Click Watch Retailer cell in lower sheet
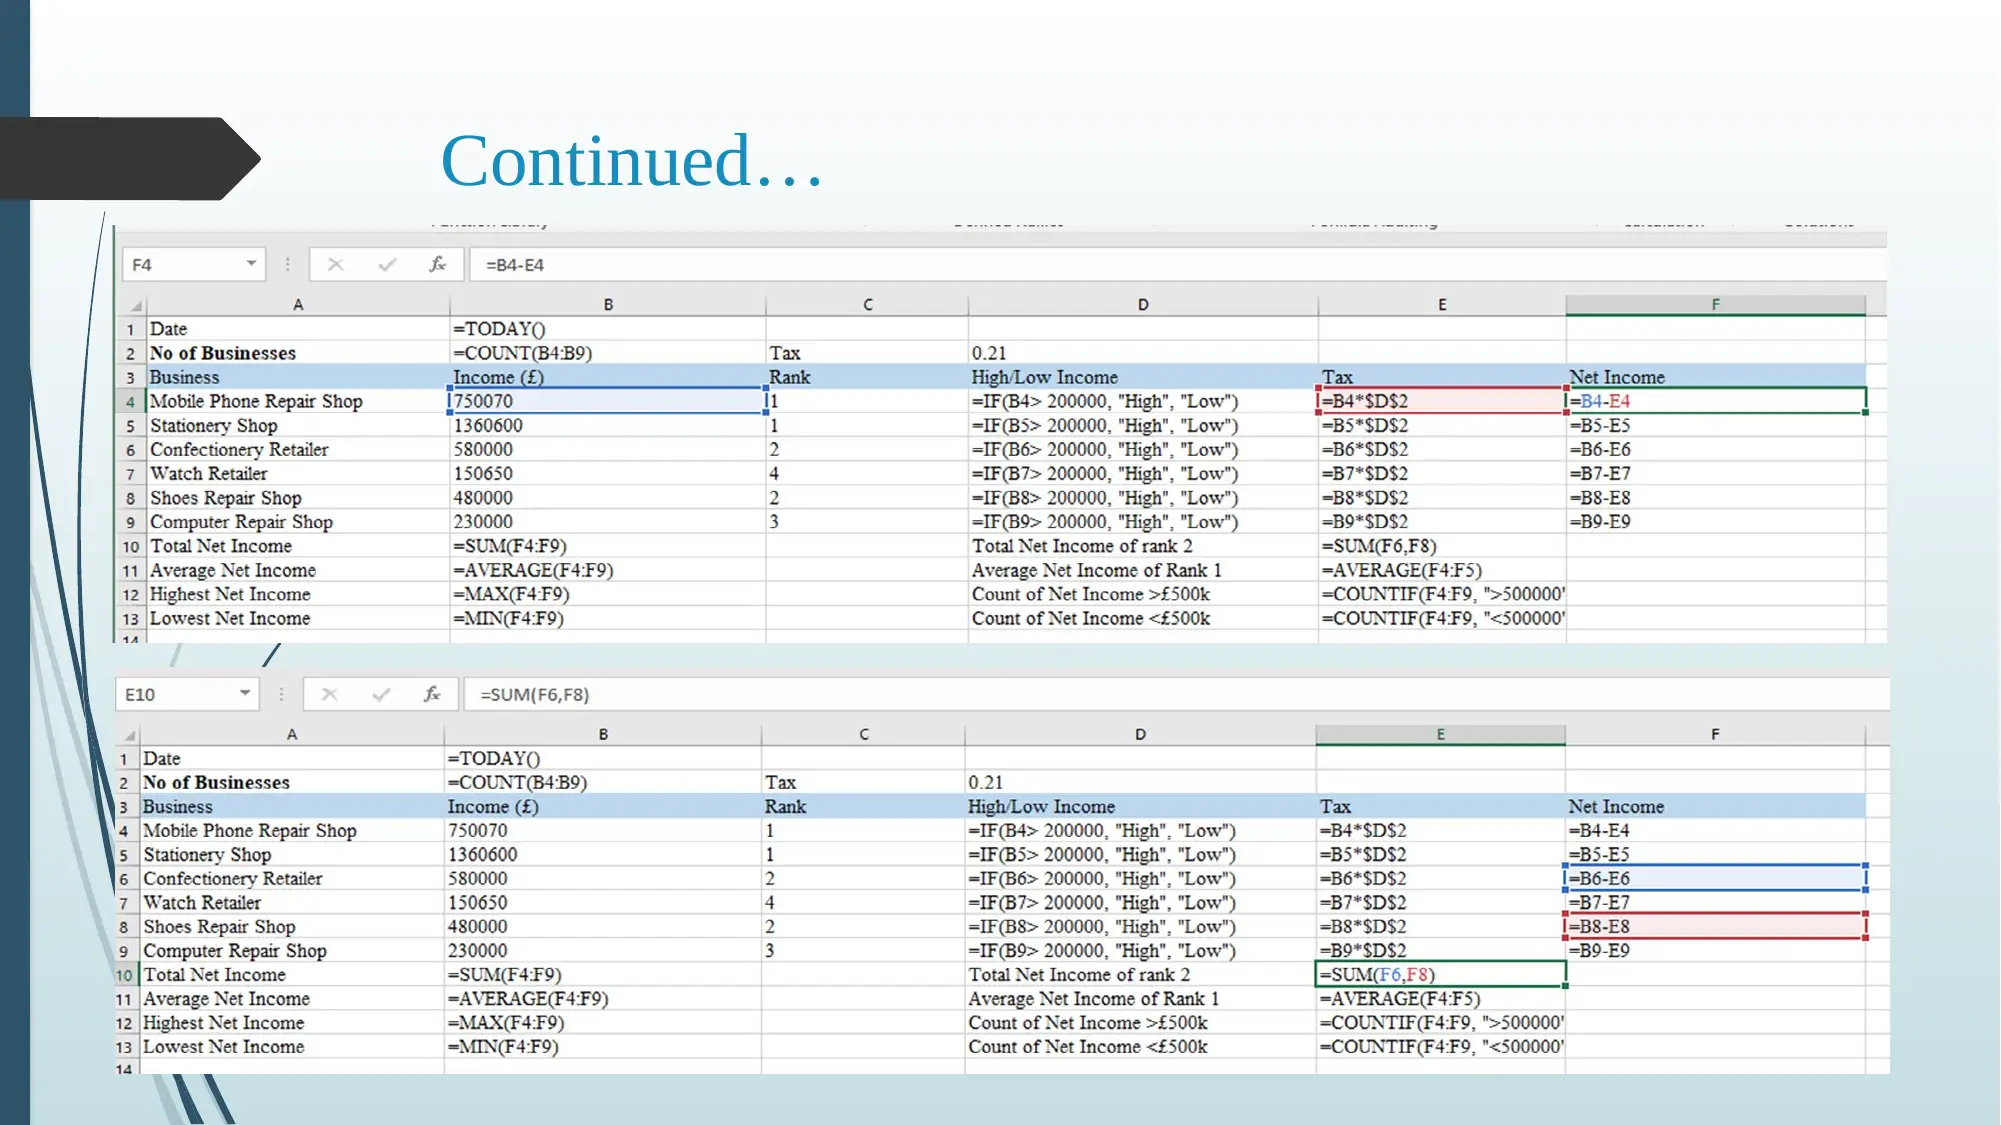Screen dimensions: 2001x1125 point(292,902)
